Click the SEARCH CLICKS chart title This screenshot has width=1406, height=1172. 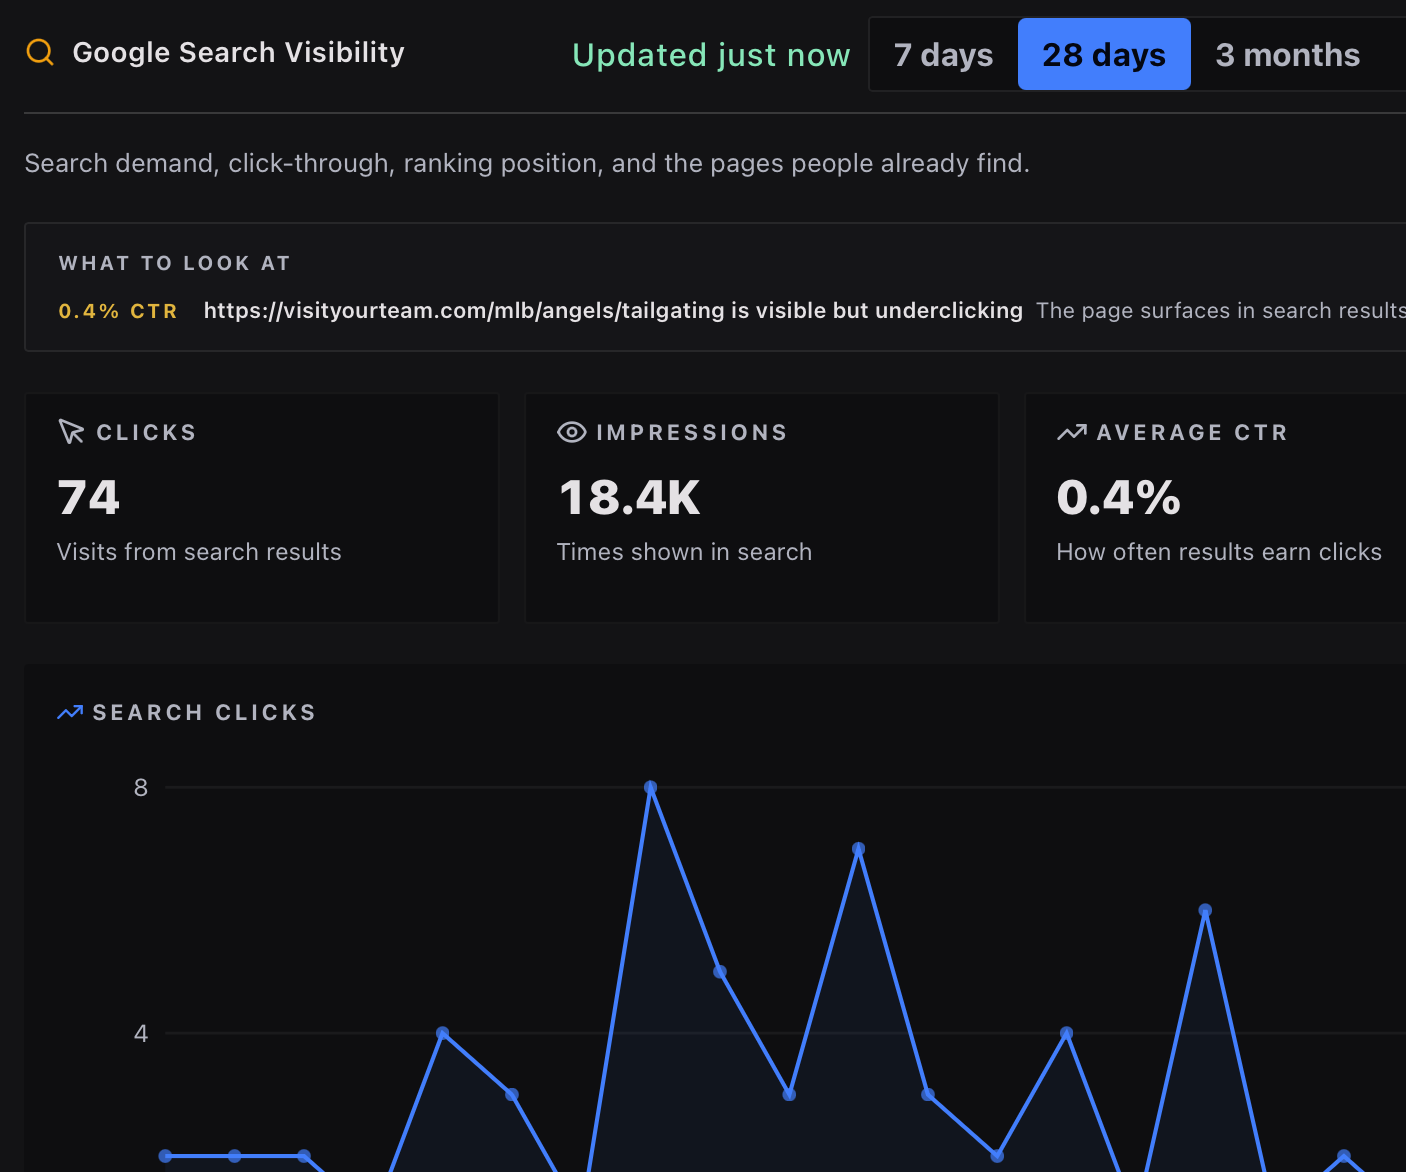click(x=204, y=712)
